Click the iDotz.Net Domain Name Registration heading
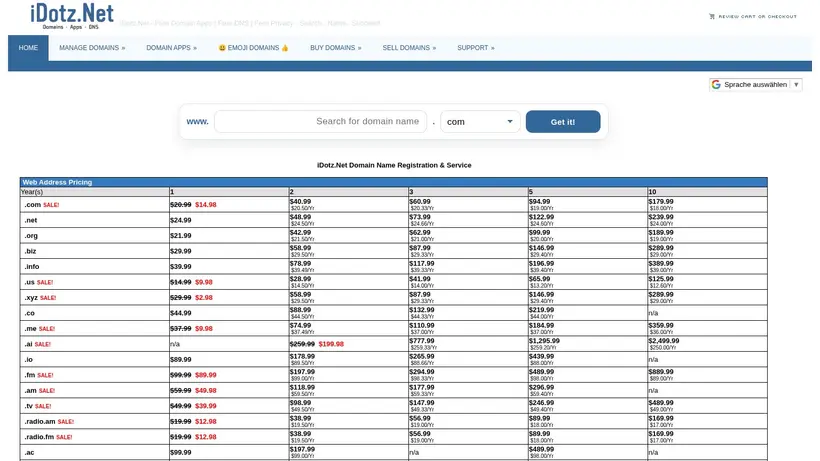Screen dimensions: 820x461 394,165
